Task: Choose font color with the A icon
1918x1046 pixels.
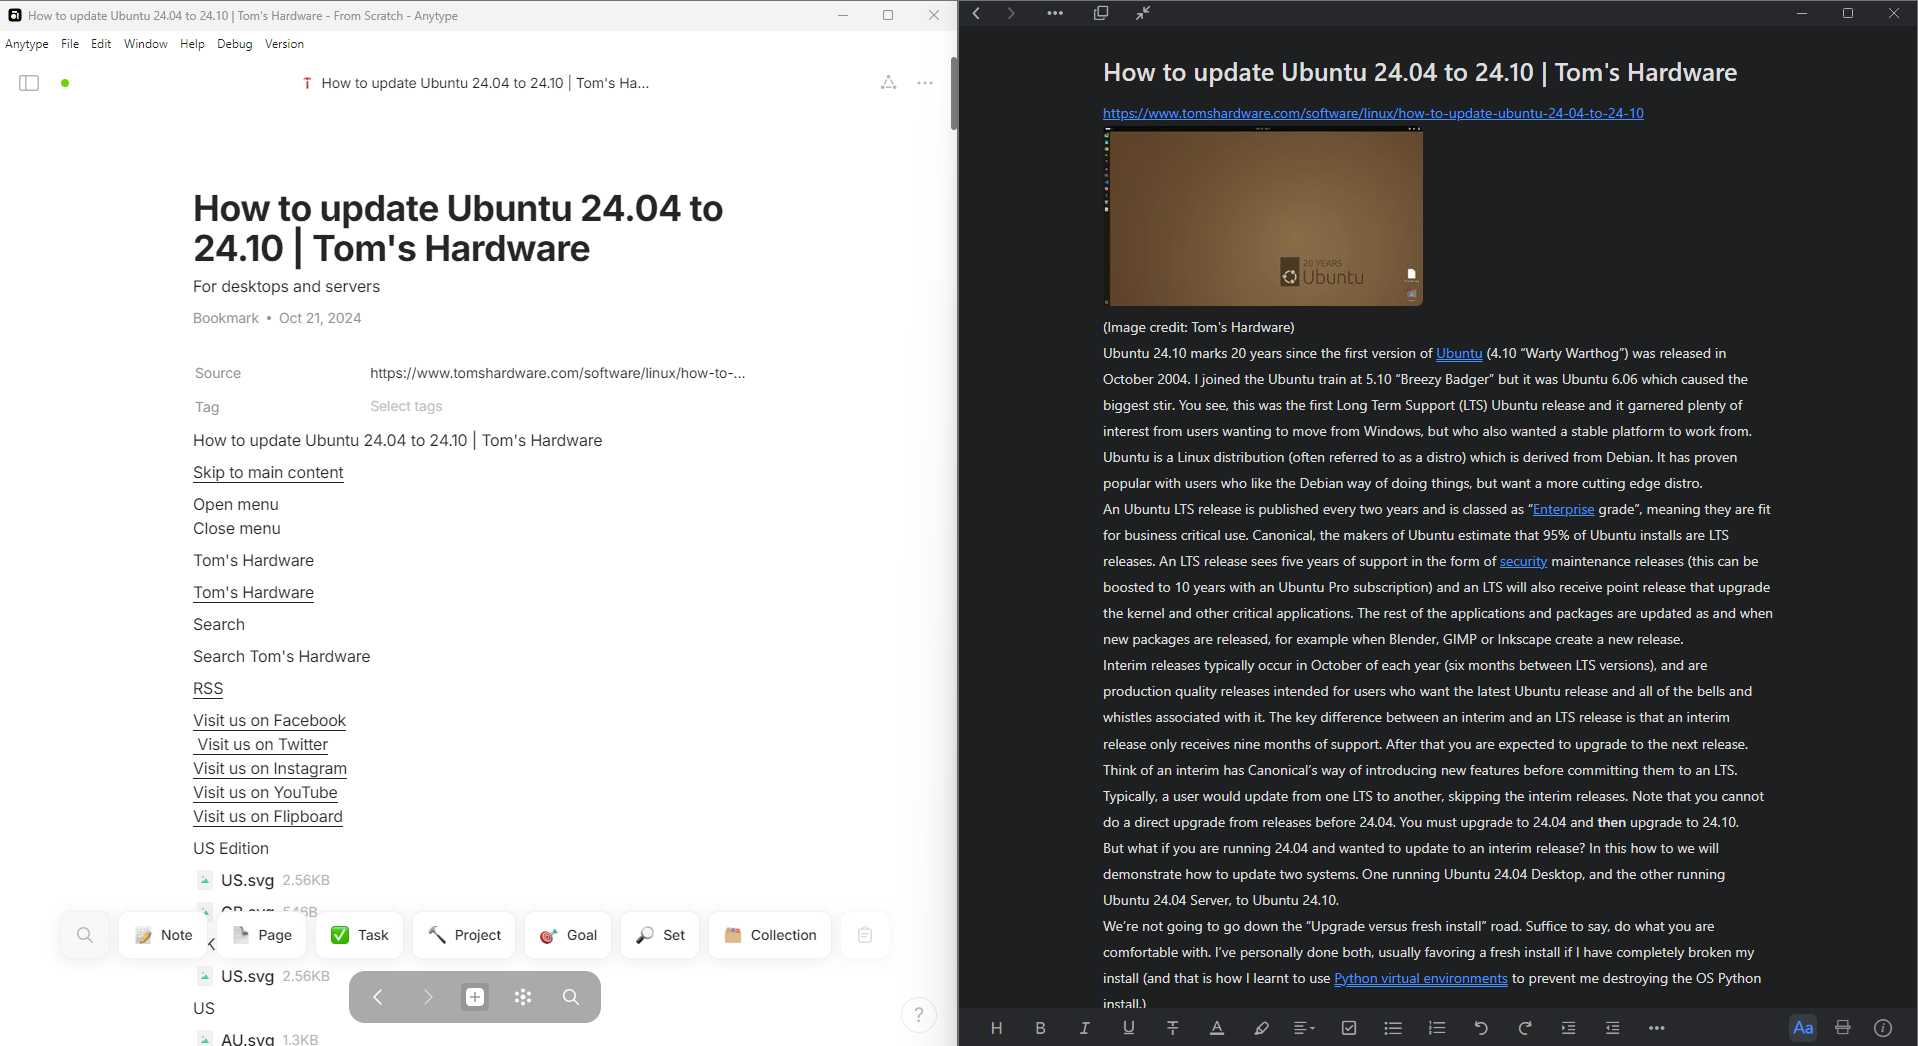Action: 1217,1028
